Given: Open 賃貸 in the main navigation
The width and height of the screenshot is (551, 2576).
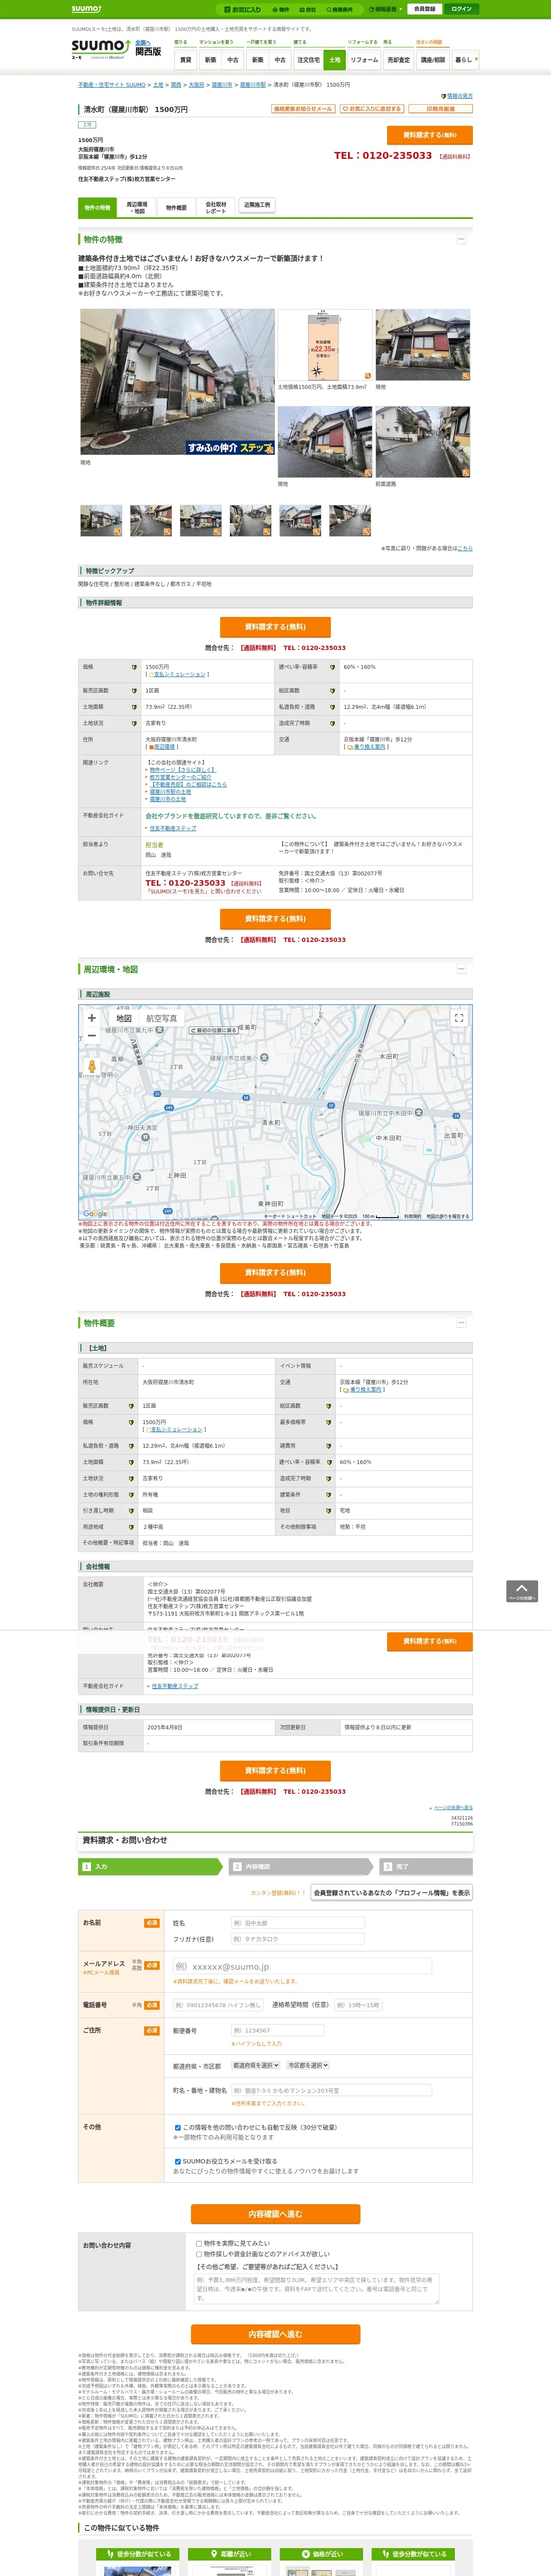Looking at the screenshot, I should pos(185,60).
